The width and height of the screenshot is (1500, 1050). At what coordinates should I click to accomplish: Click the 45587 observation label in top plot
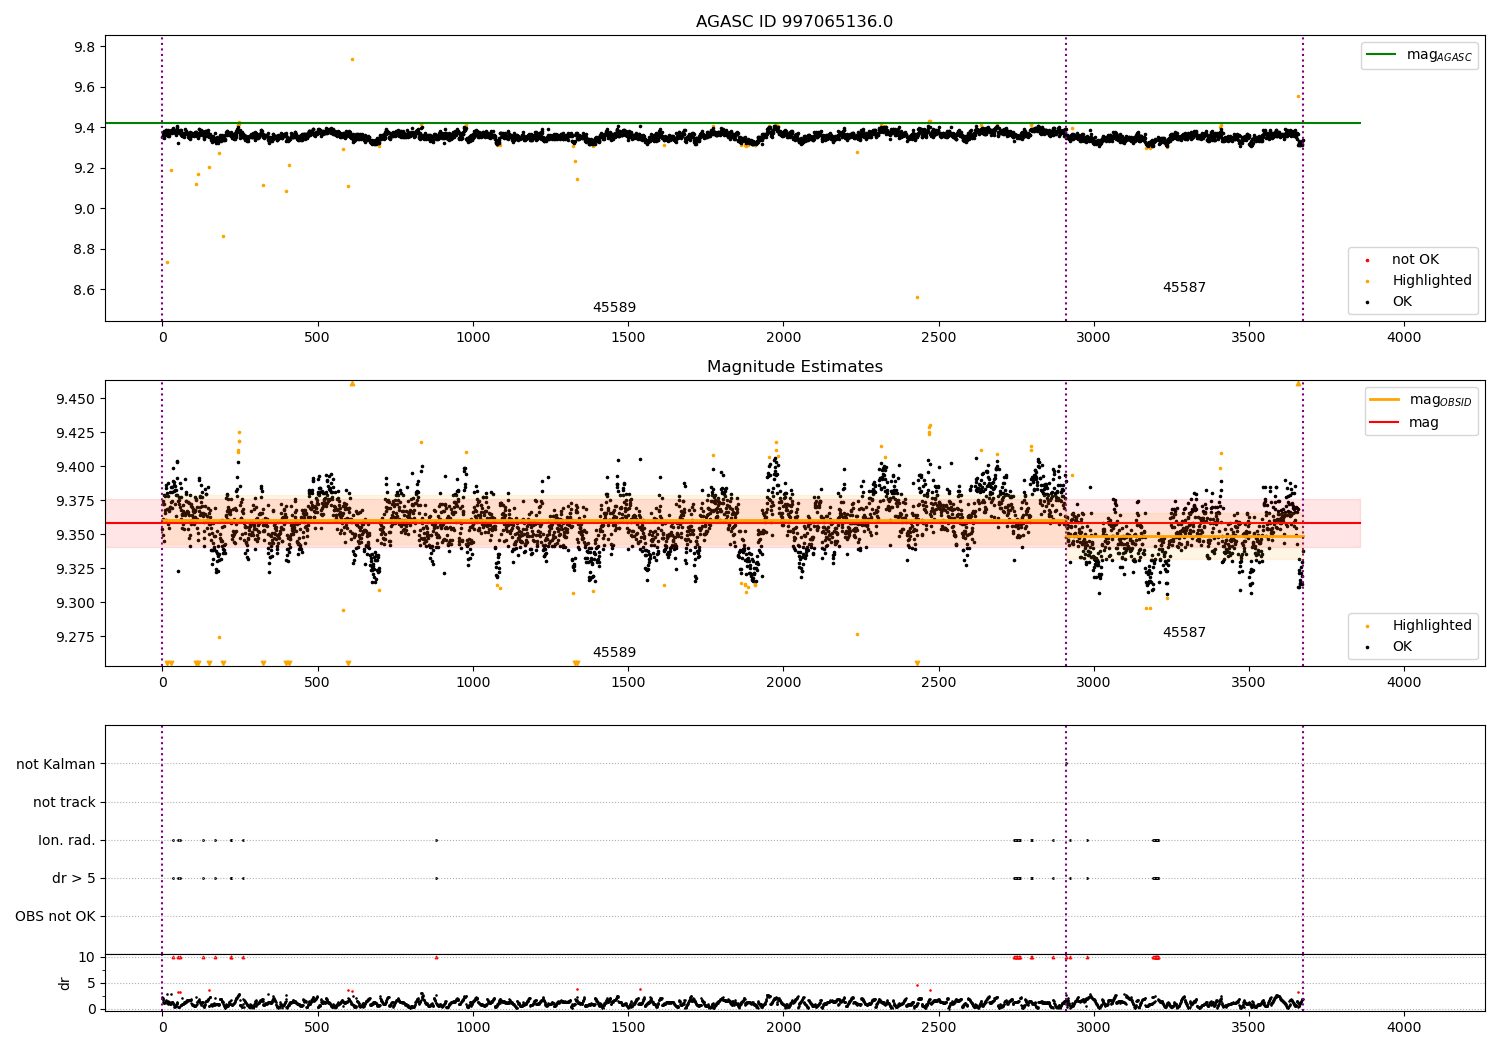pyautogui.click(x=1184, y=287)
